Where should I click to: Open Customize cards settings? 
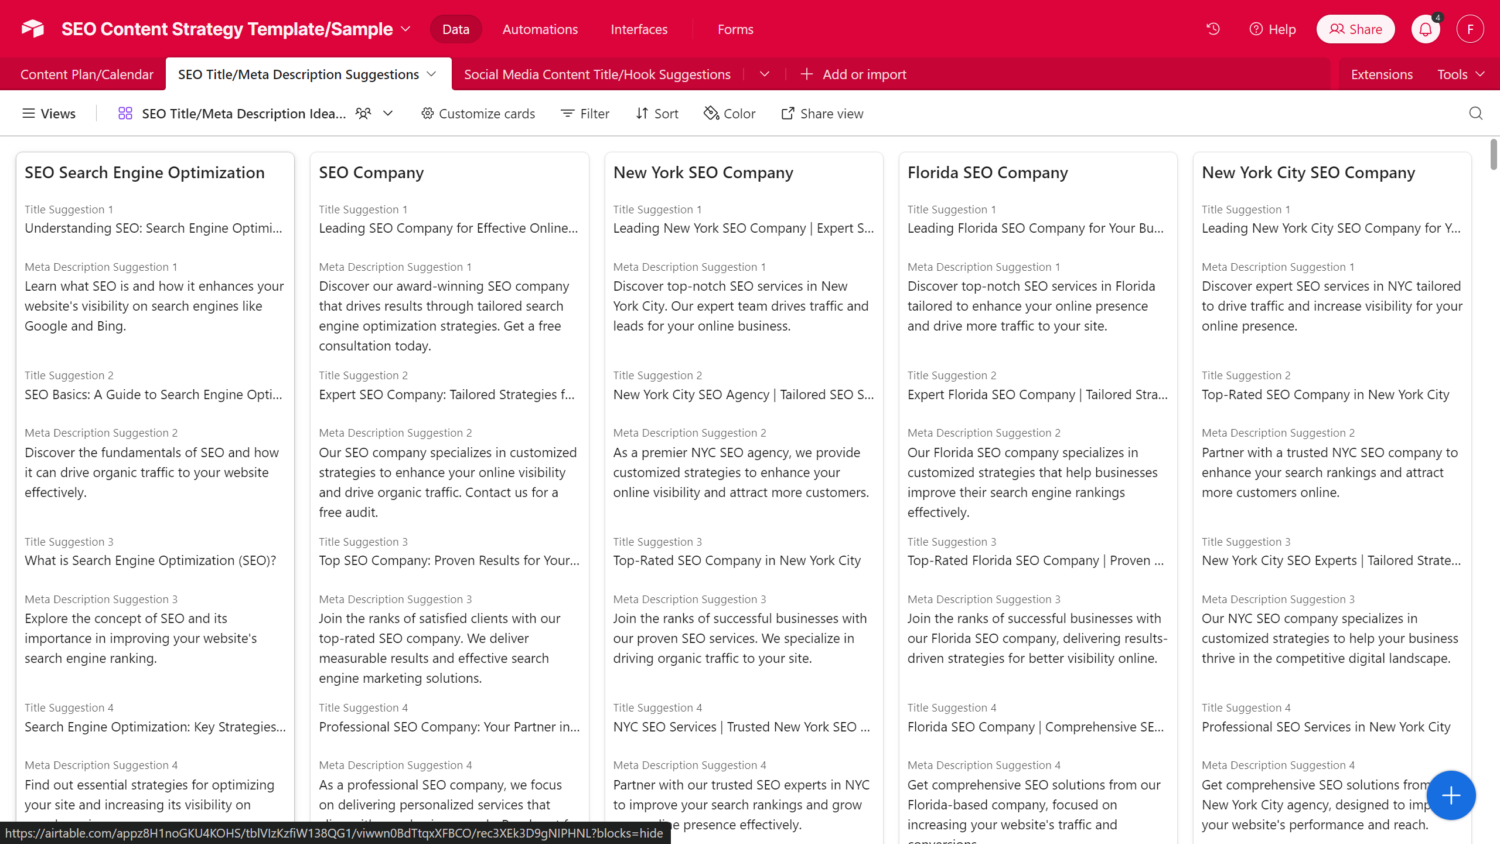(477, 113)
